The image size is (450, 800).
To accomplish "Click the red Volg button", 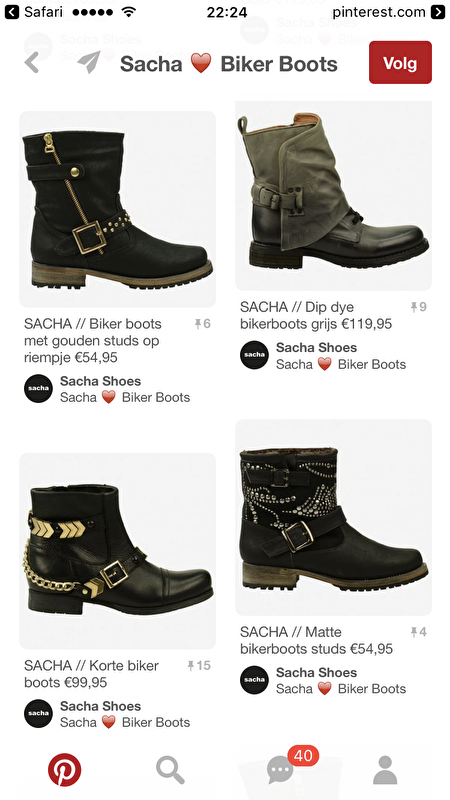I will point(401,62).
